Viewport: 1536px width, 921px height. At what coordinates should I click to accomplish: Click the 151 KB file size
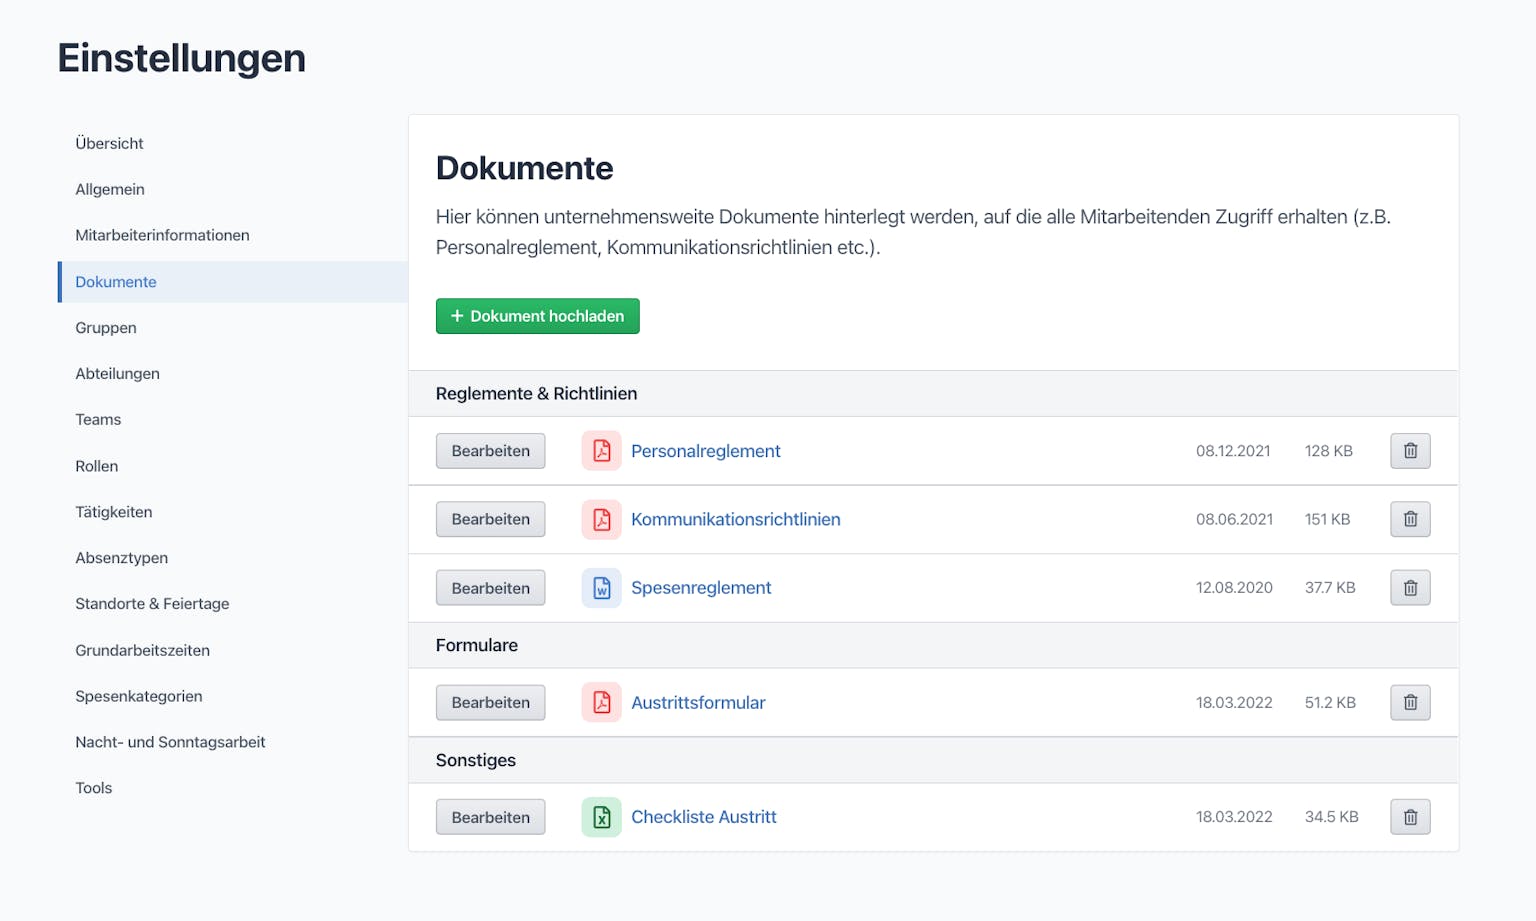coord(1327,519)
